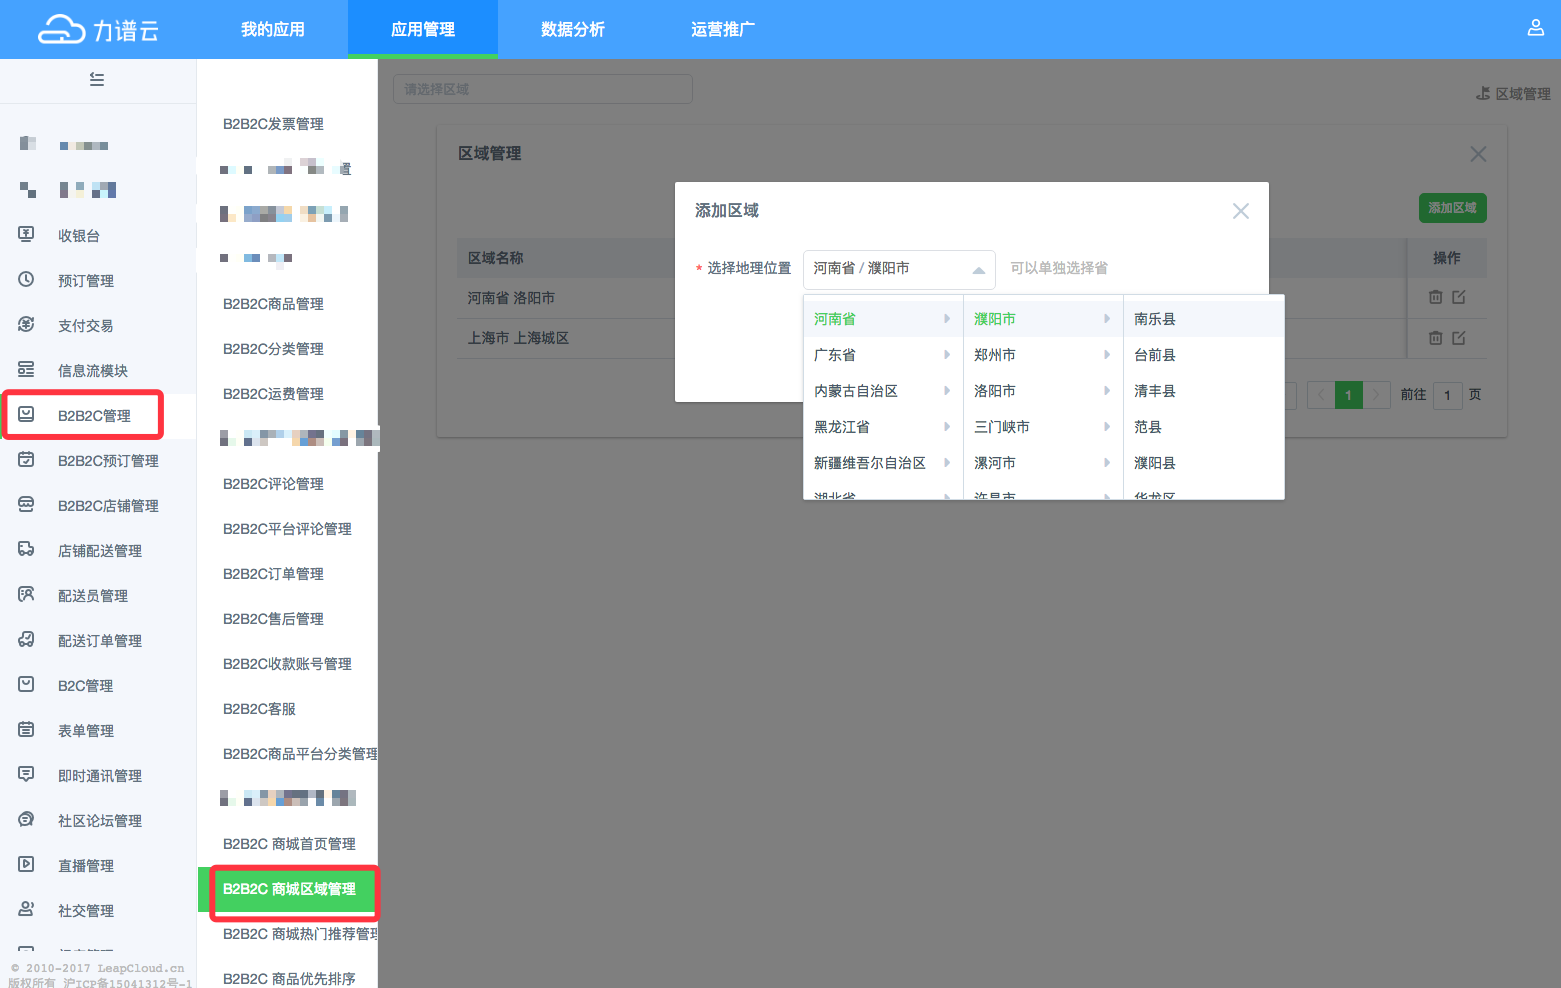The image size is (1561, 988).
Task: Collapse the sidebar with the menu fold icon
Action: [97, 79]
